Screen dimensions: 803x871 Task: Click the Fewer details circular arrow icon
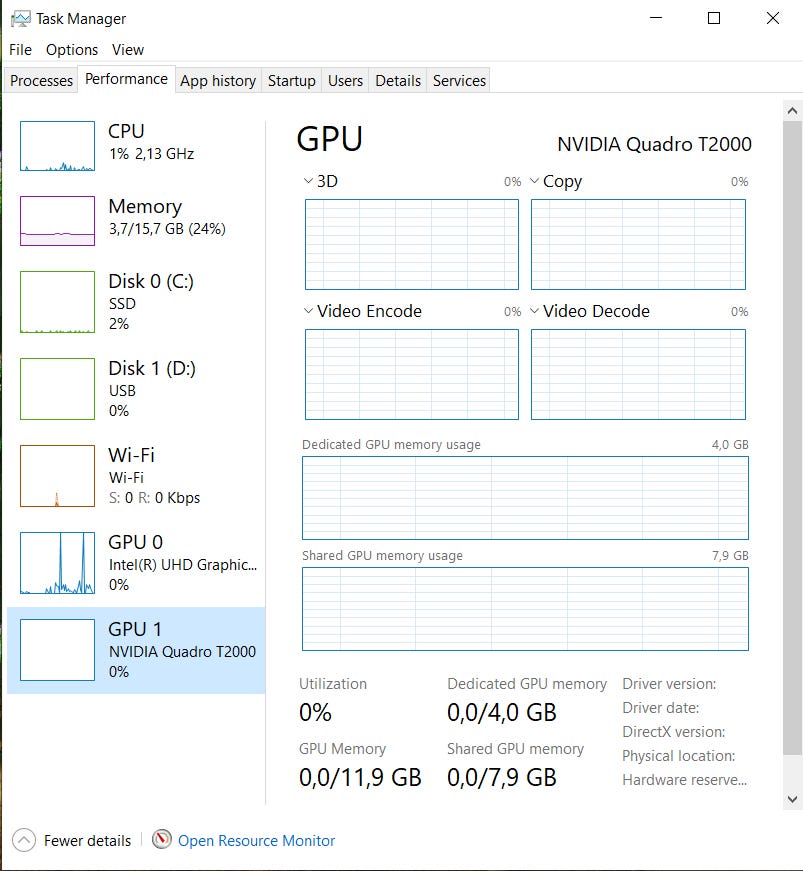[25, 840]
